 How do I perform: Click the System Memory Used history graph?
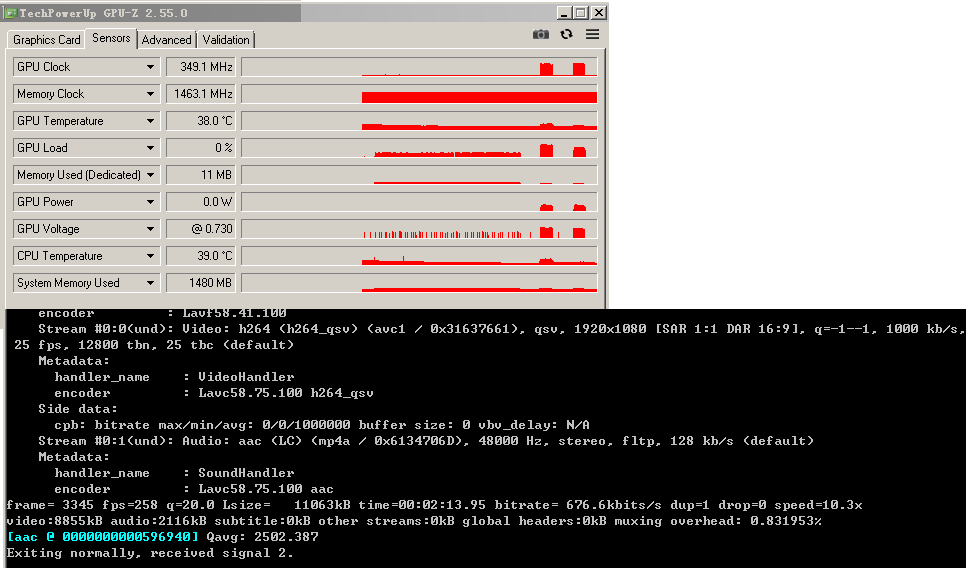(419, 283)
